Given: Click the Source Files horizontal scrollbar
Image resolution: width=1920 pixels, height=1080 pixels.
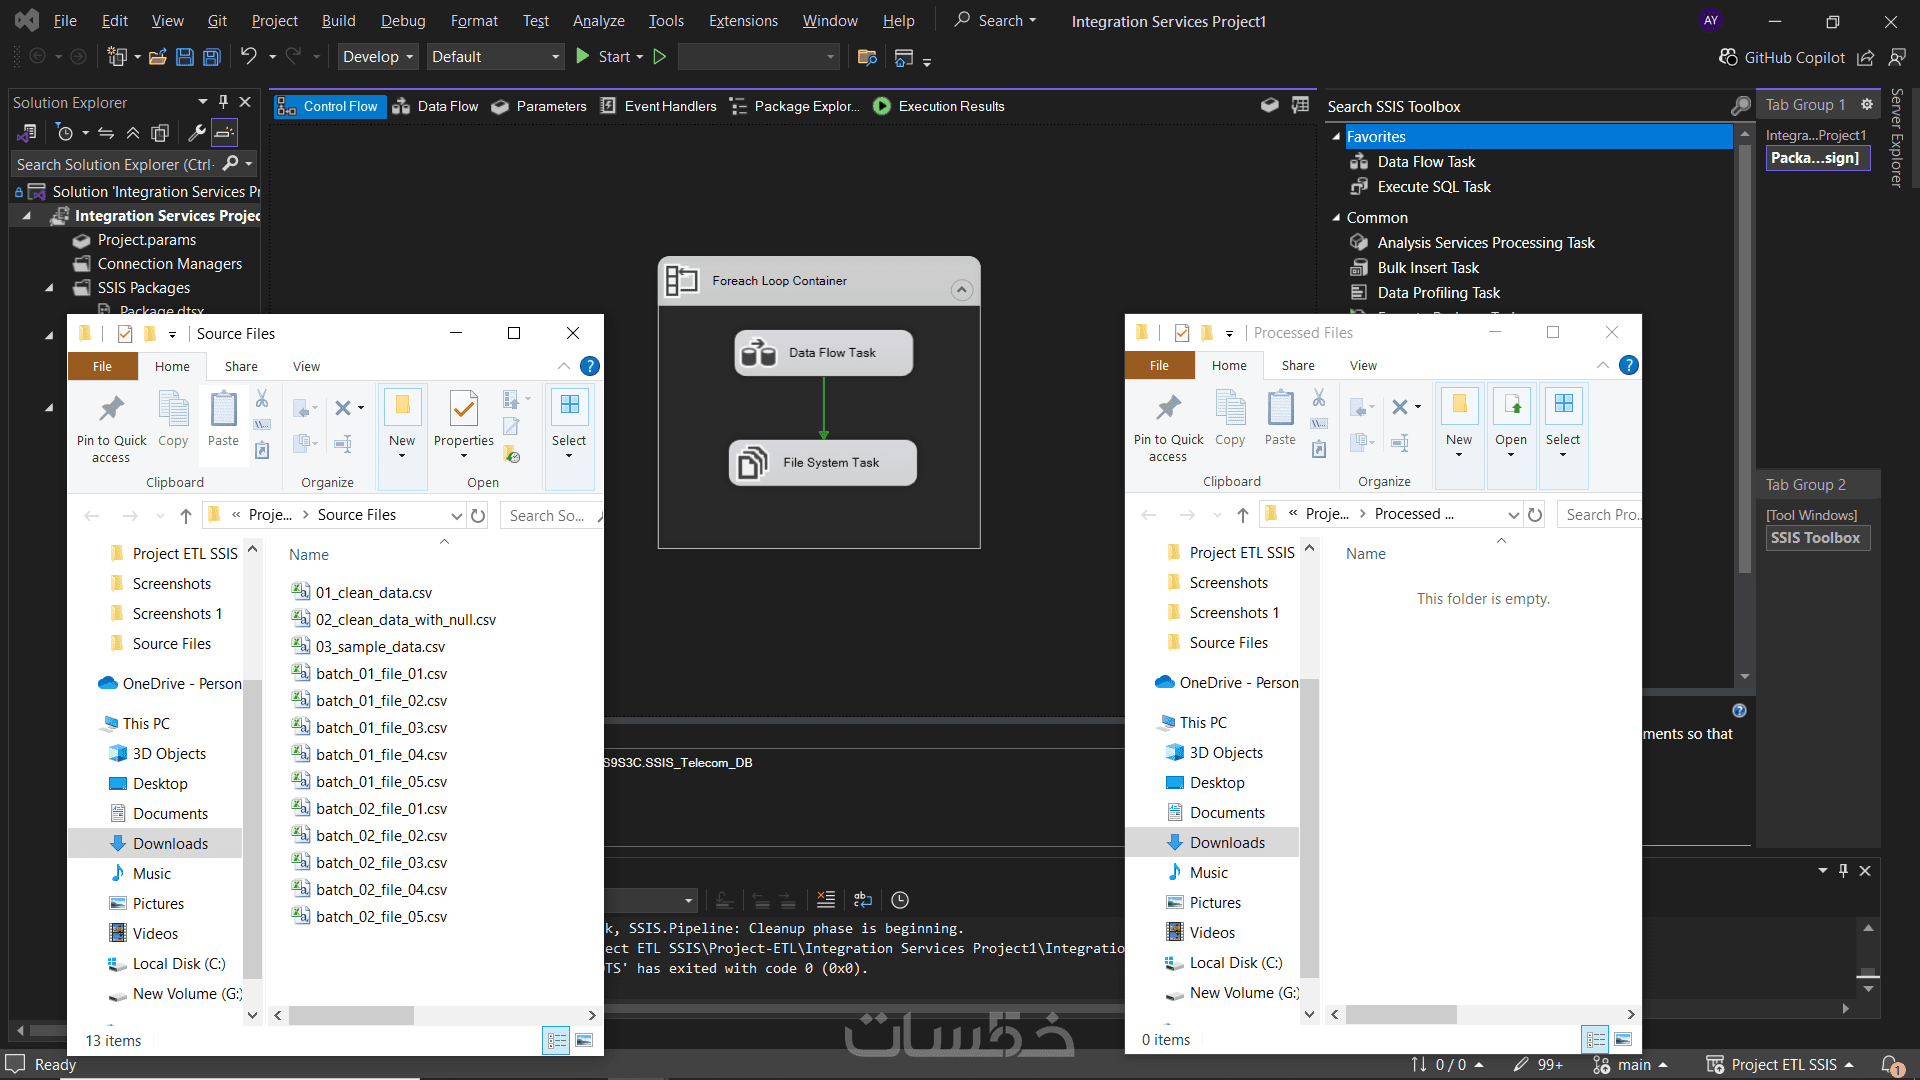Looking at the screenshot, I should [x=350, y=1016].
